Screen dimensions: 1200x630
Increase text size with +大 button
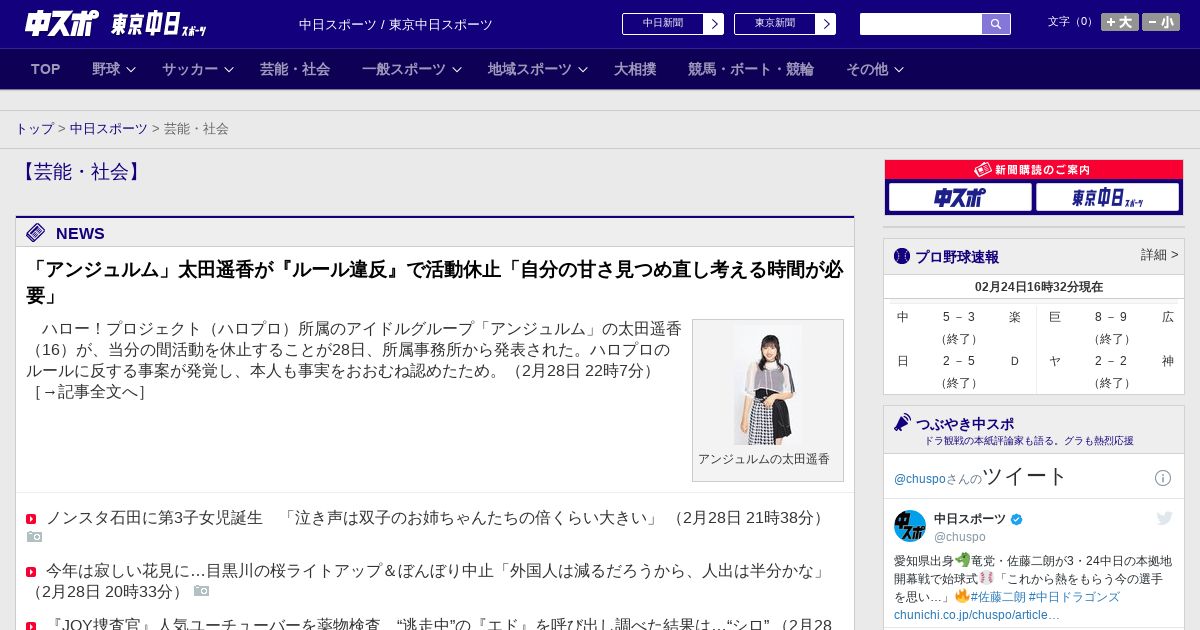pyautogui.click(x=1120, y=22)
